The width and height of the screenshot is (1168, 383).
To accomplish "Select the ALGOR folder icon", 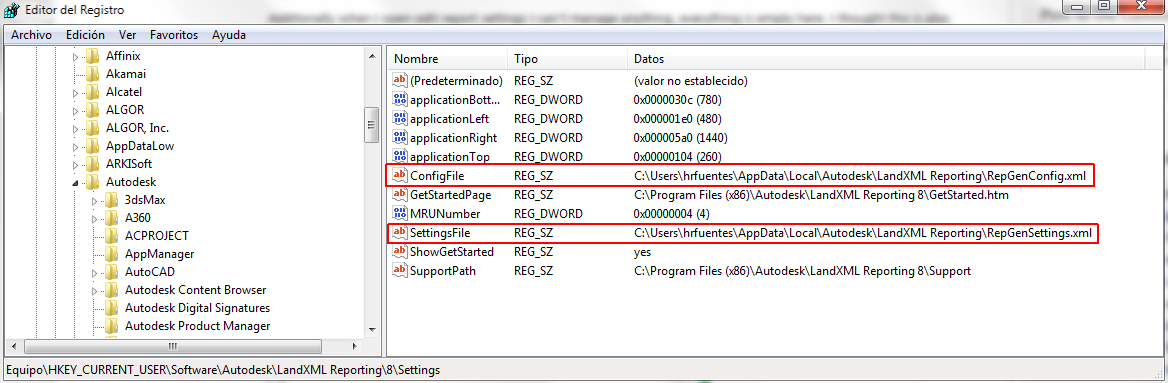I will point(92,110).
